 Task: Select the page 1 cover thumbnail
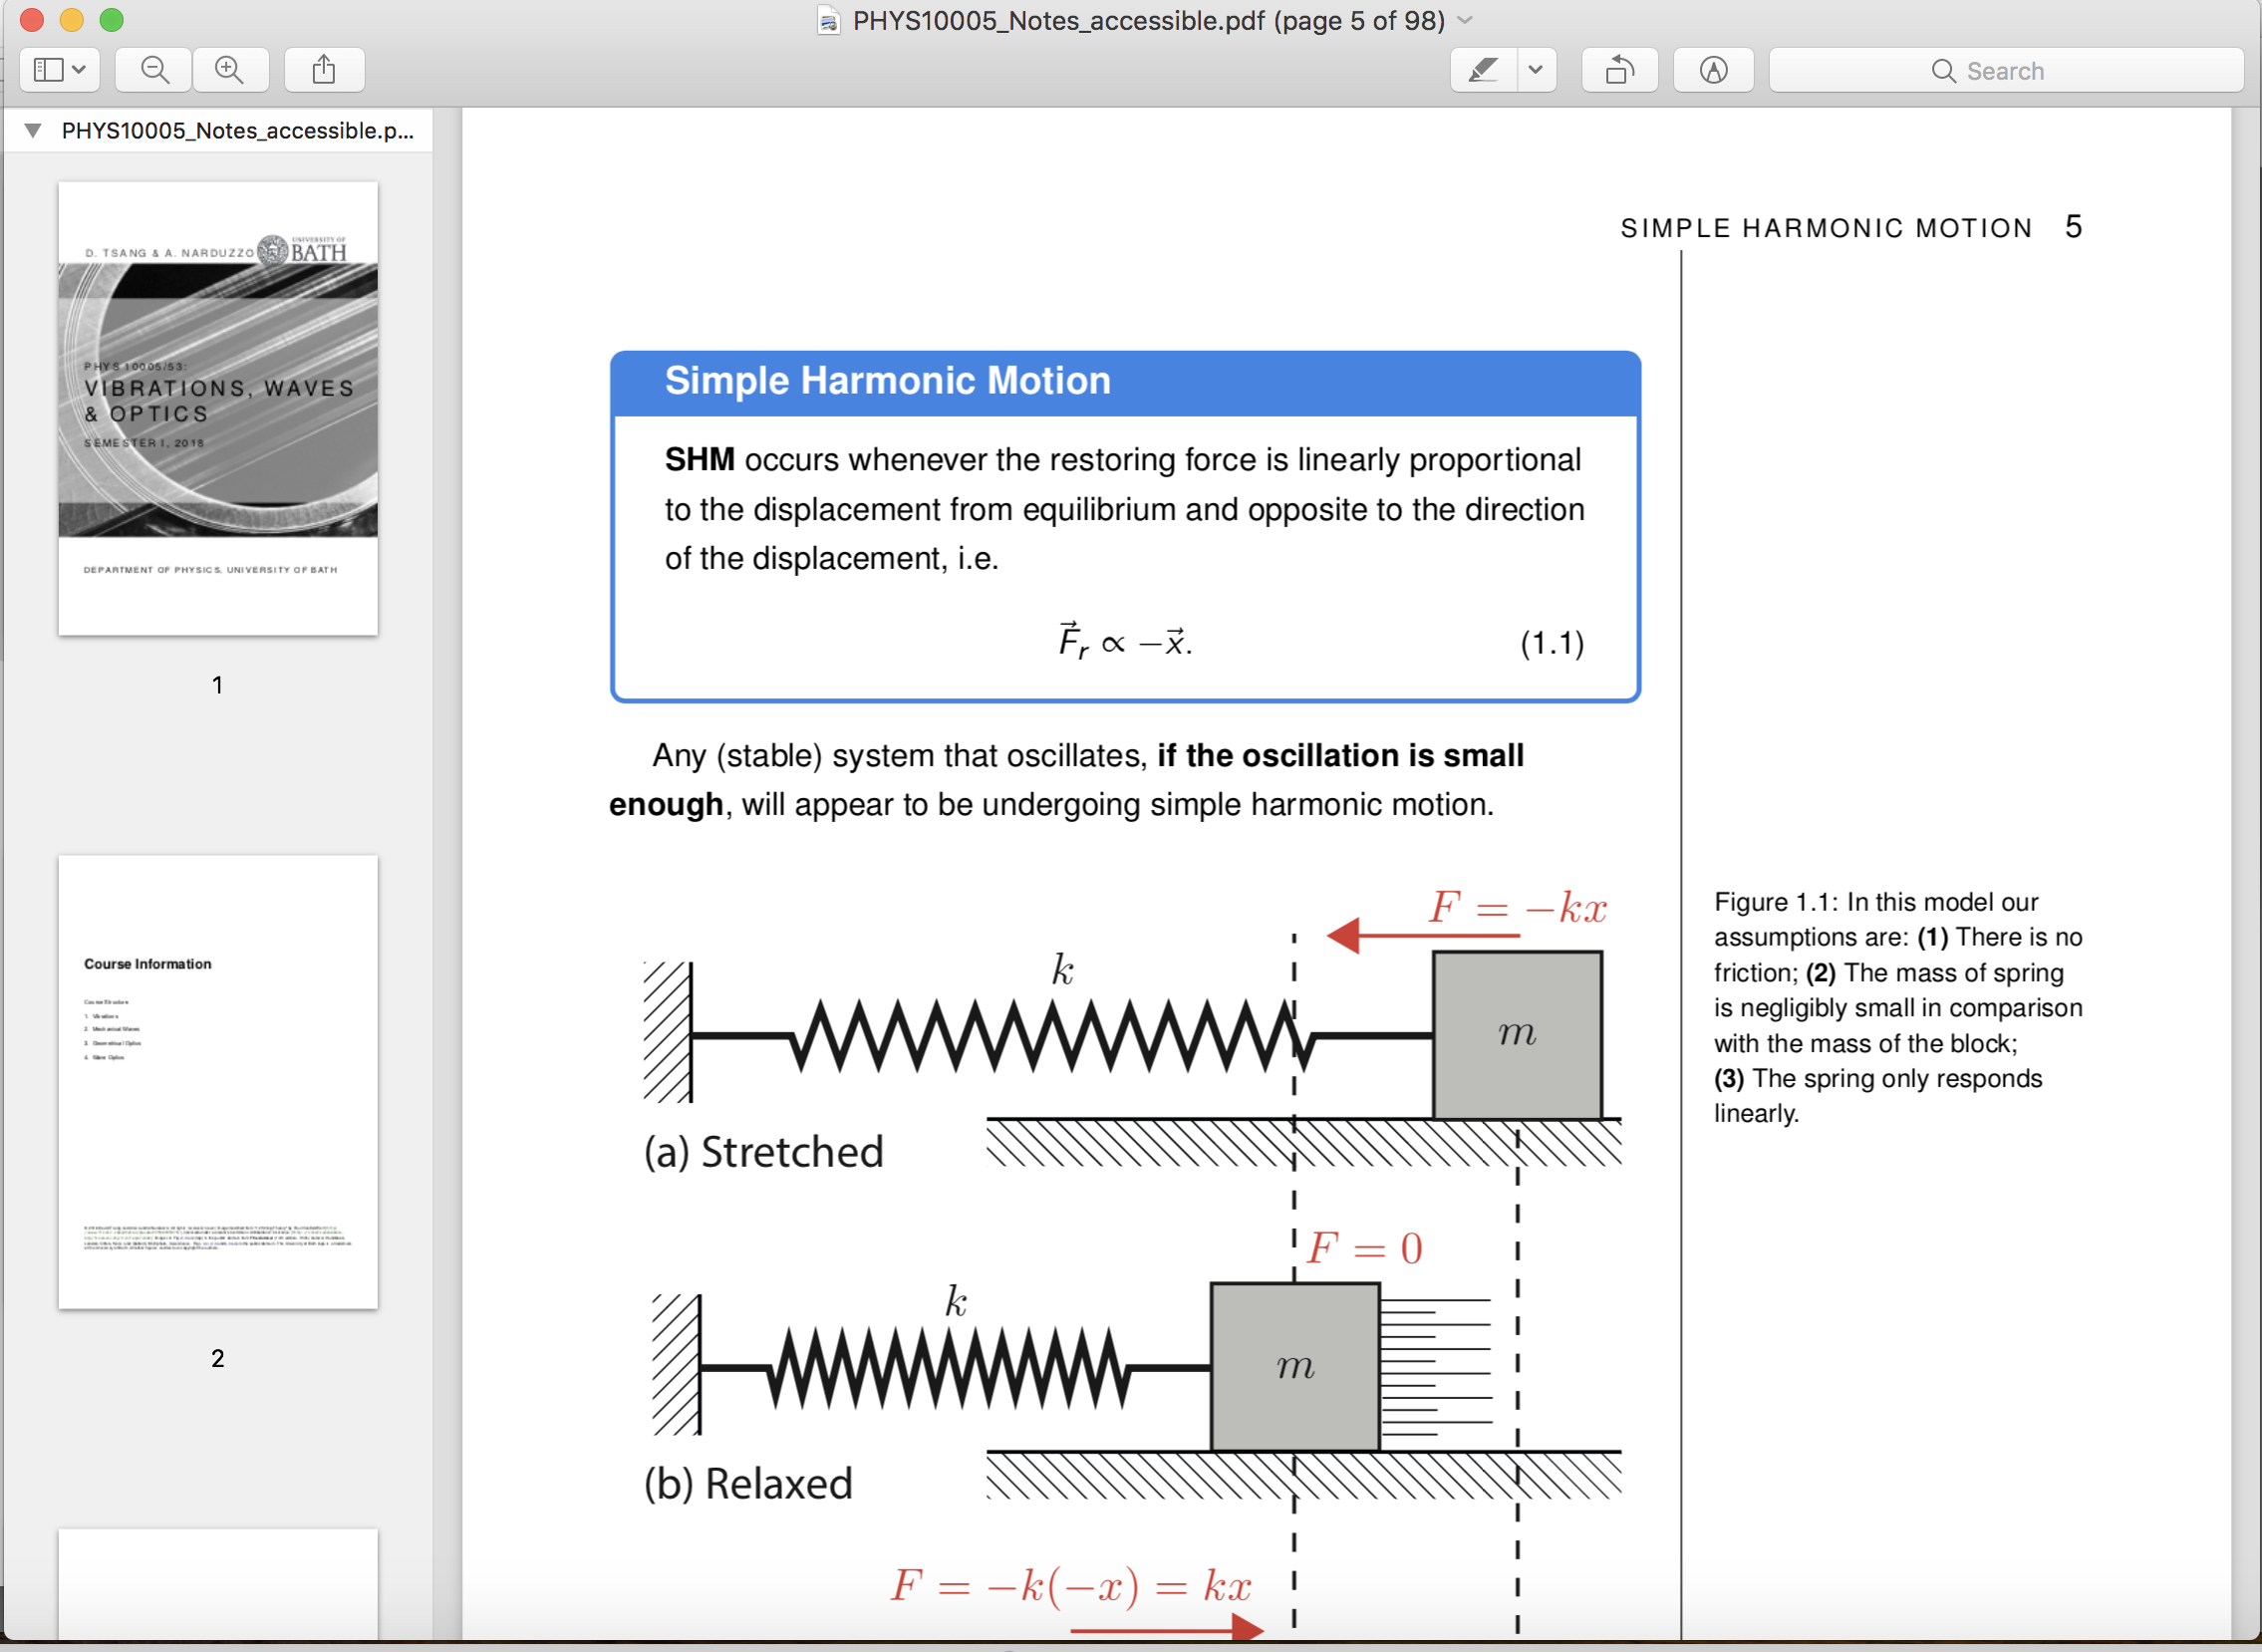(x=218, y=408)
